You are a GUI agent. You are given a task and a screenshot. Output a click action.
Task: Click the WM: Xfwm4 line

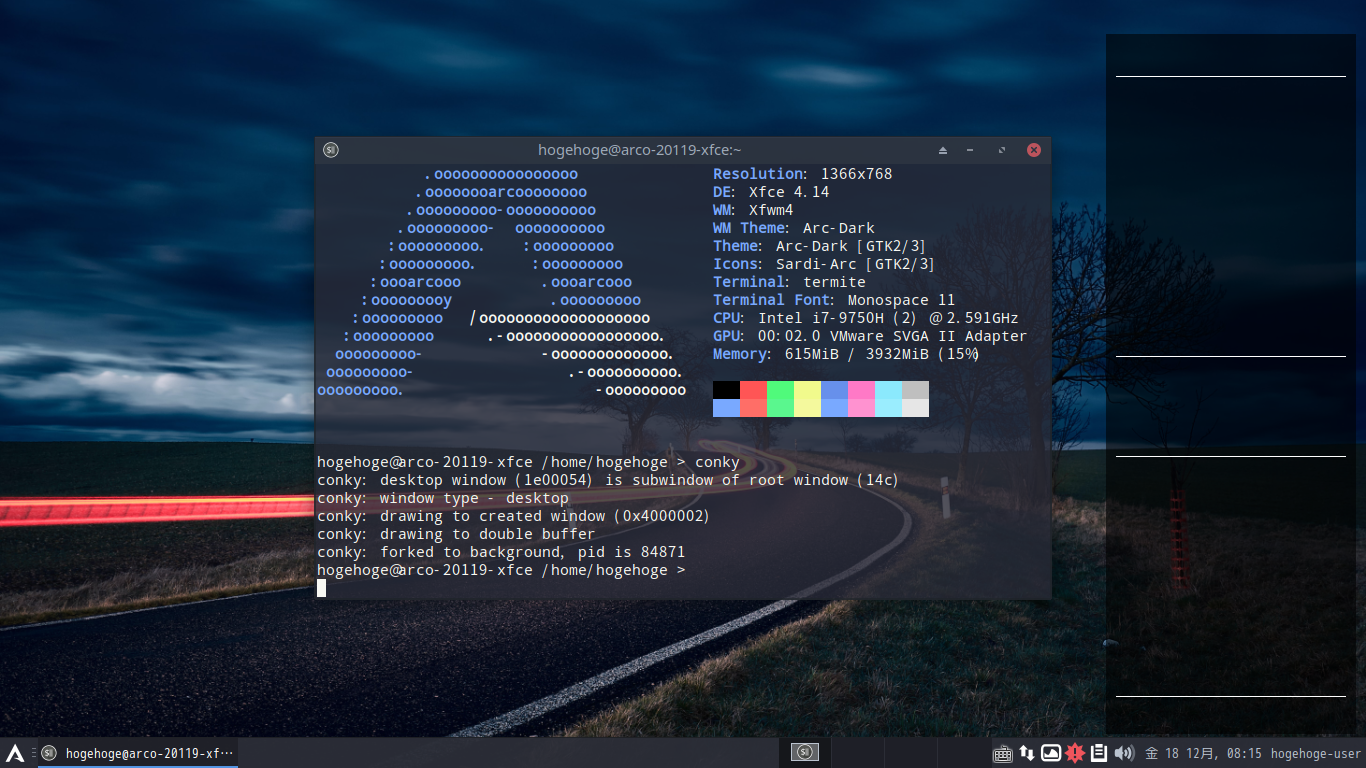pyautogui.click(x=753, y=210)
